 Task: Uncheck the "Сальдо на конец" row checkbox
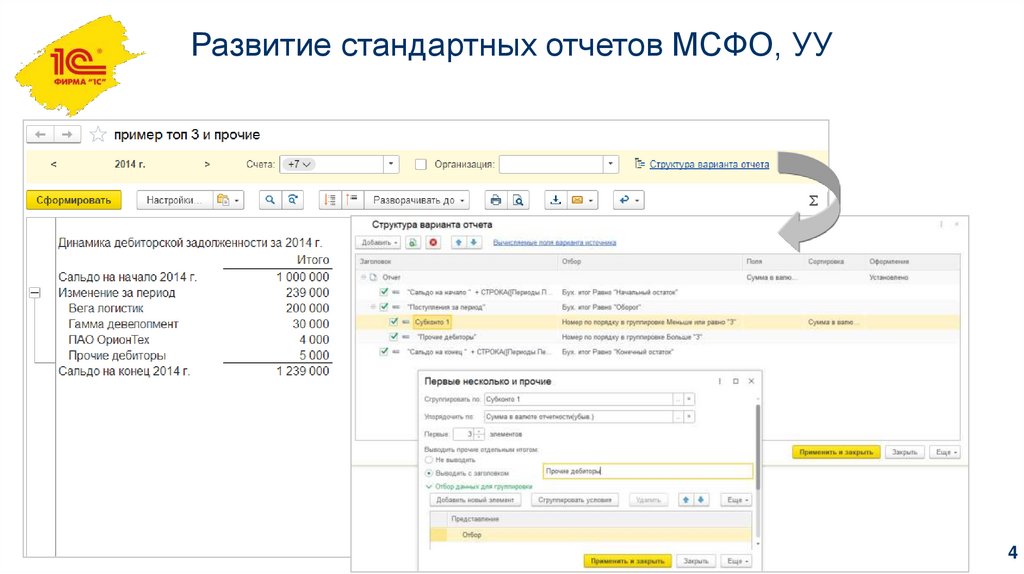tap(384, 352)
